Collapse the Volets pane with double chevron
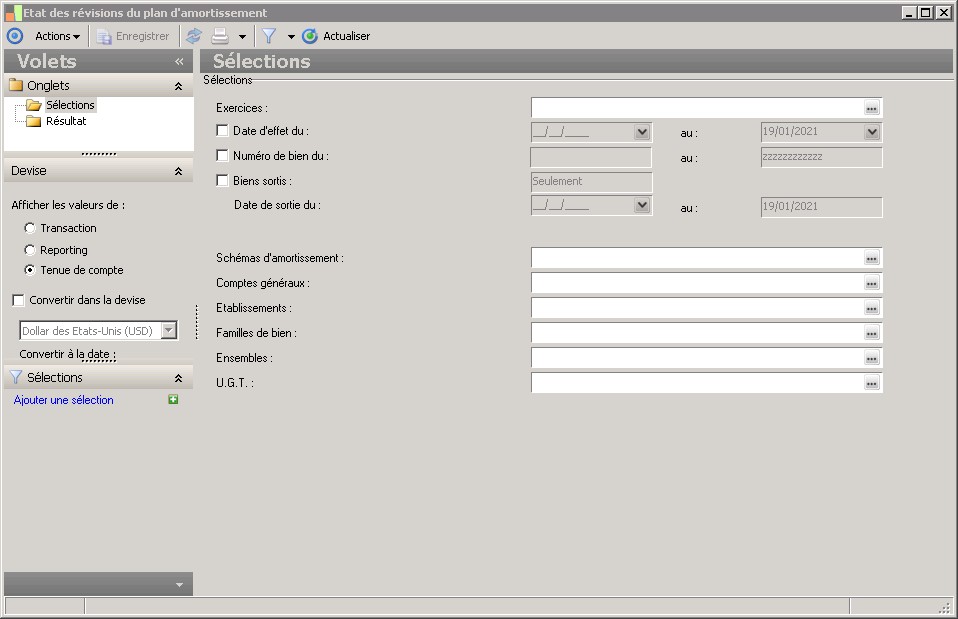Screen dimensions: 958x619 point(179,61)
